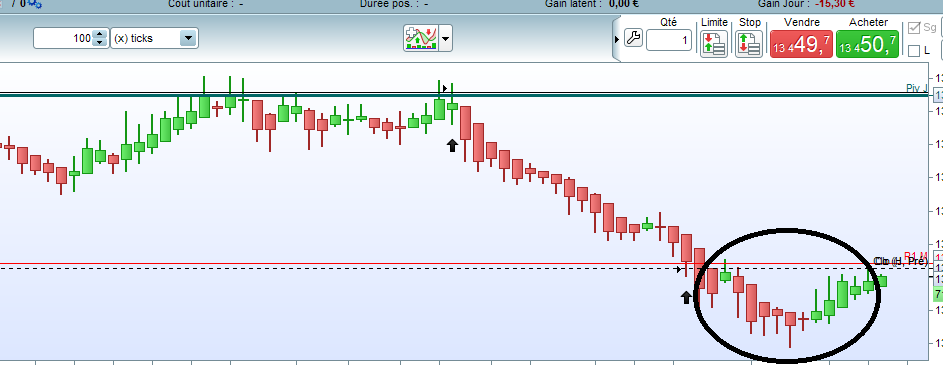Click the Qté quantity input field
The image size is (943, 368).
[669, 41]
